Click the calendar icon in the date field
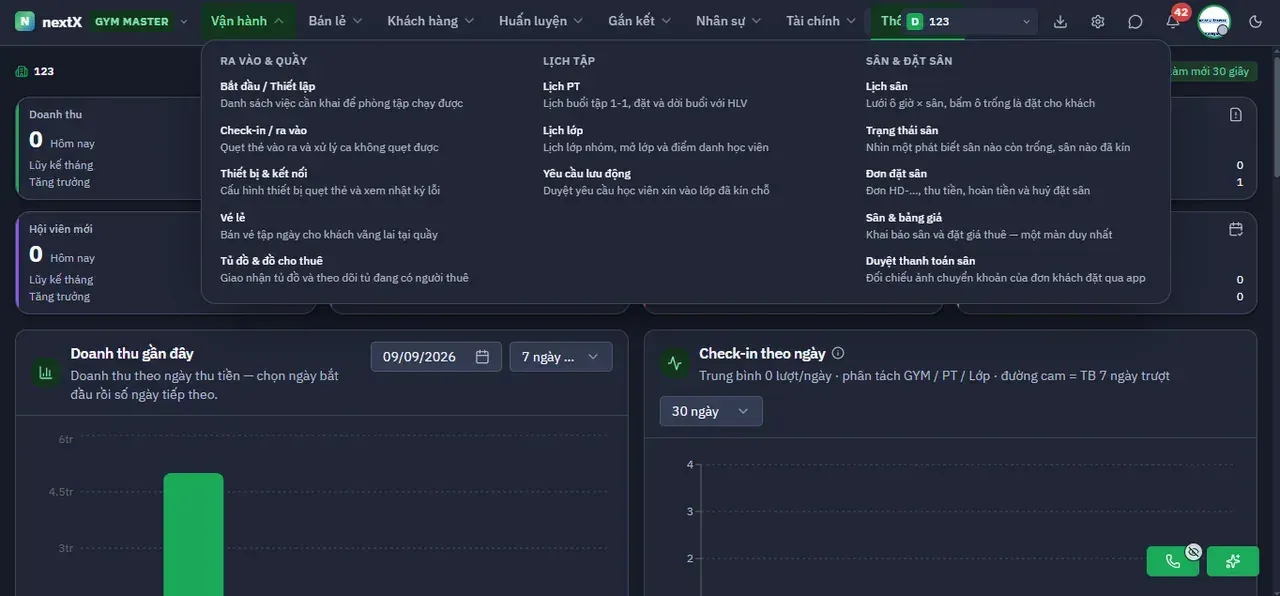 point(482,357)
